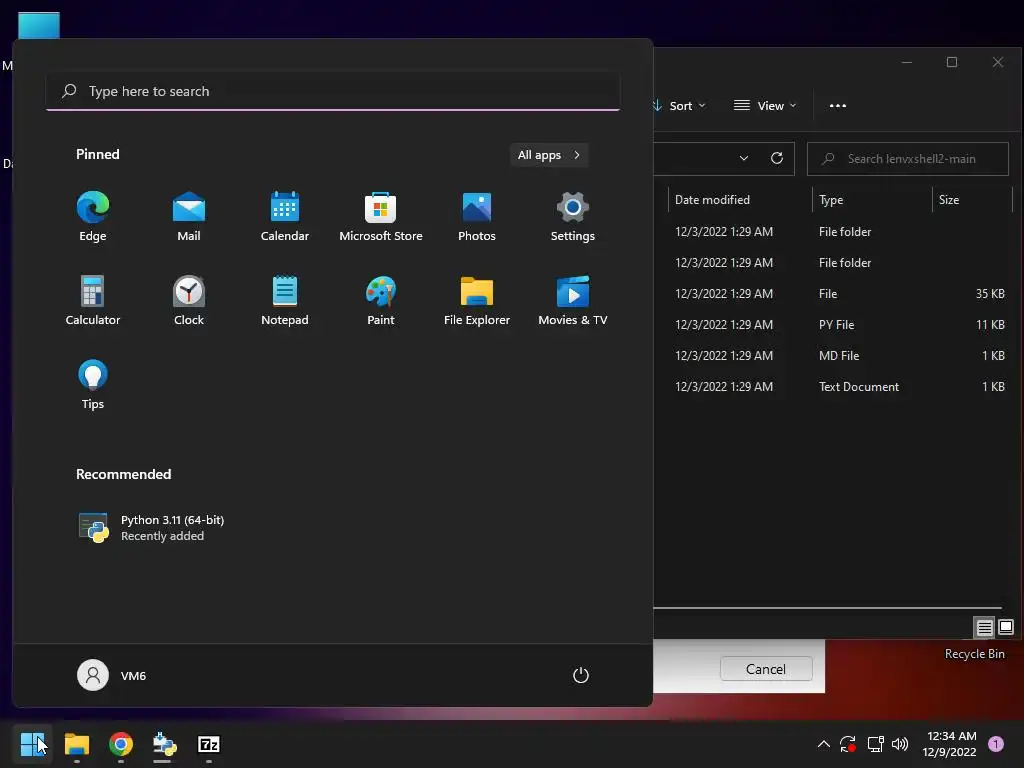Focus the Type here to search box
The width and height of the screenshot is (1024, 768).
pos(333,91)
